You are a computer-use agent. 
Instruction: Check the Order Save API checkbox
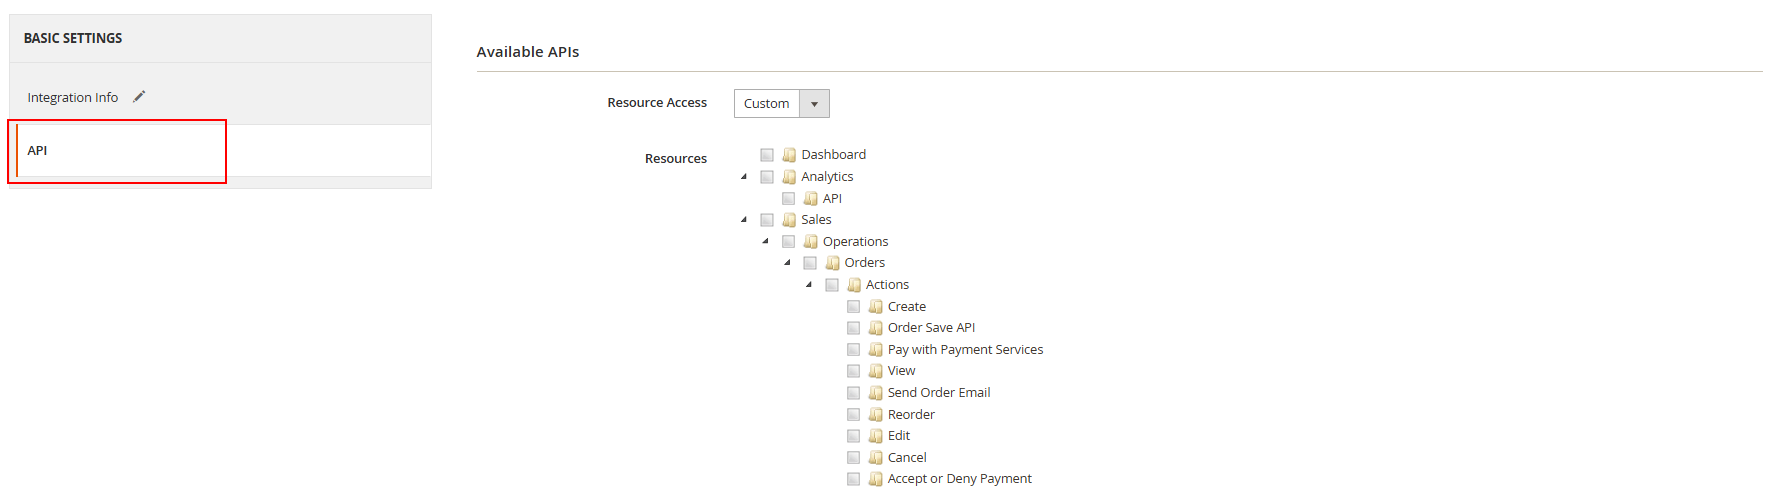pos(854,328)
